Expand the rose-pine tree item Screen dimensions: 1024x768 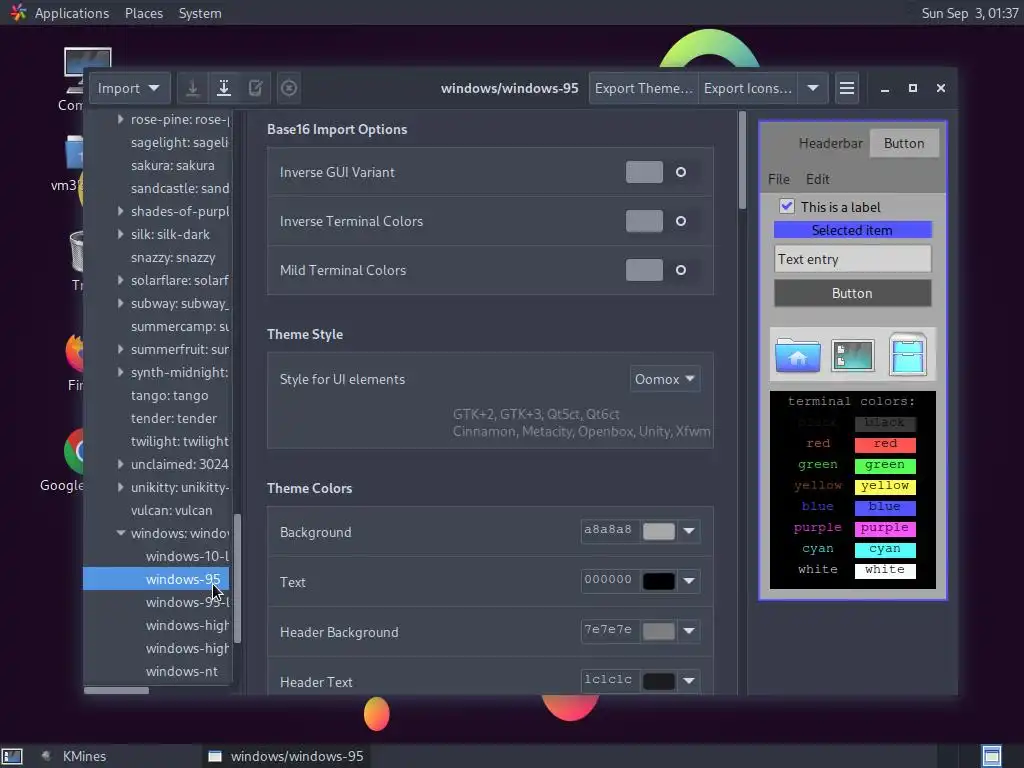(x=120, y=119)
